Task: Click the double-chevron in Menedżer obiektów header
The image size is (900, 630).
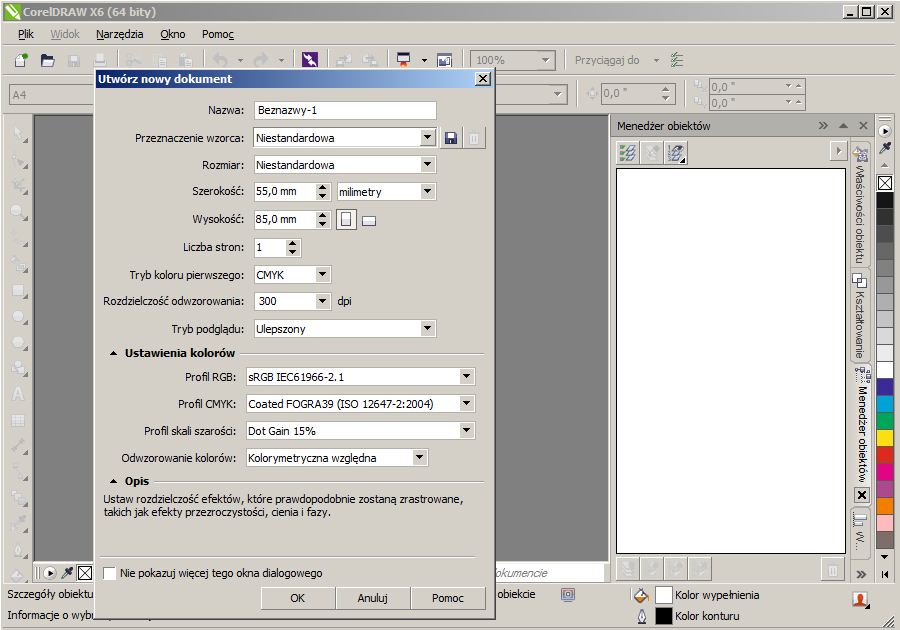Action: (823, 126)
